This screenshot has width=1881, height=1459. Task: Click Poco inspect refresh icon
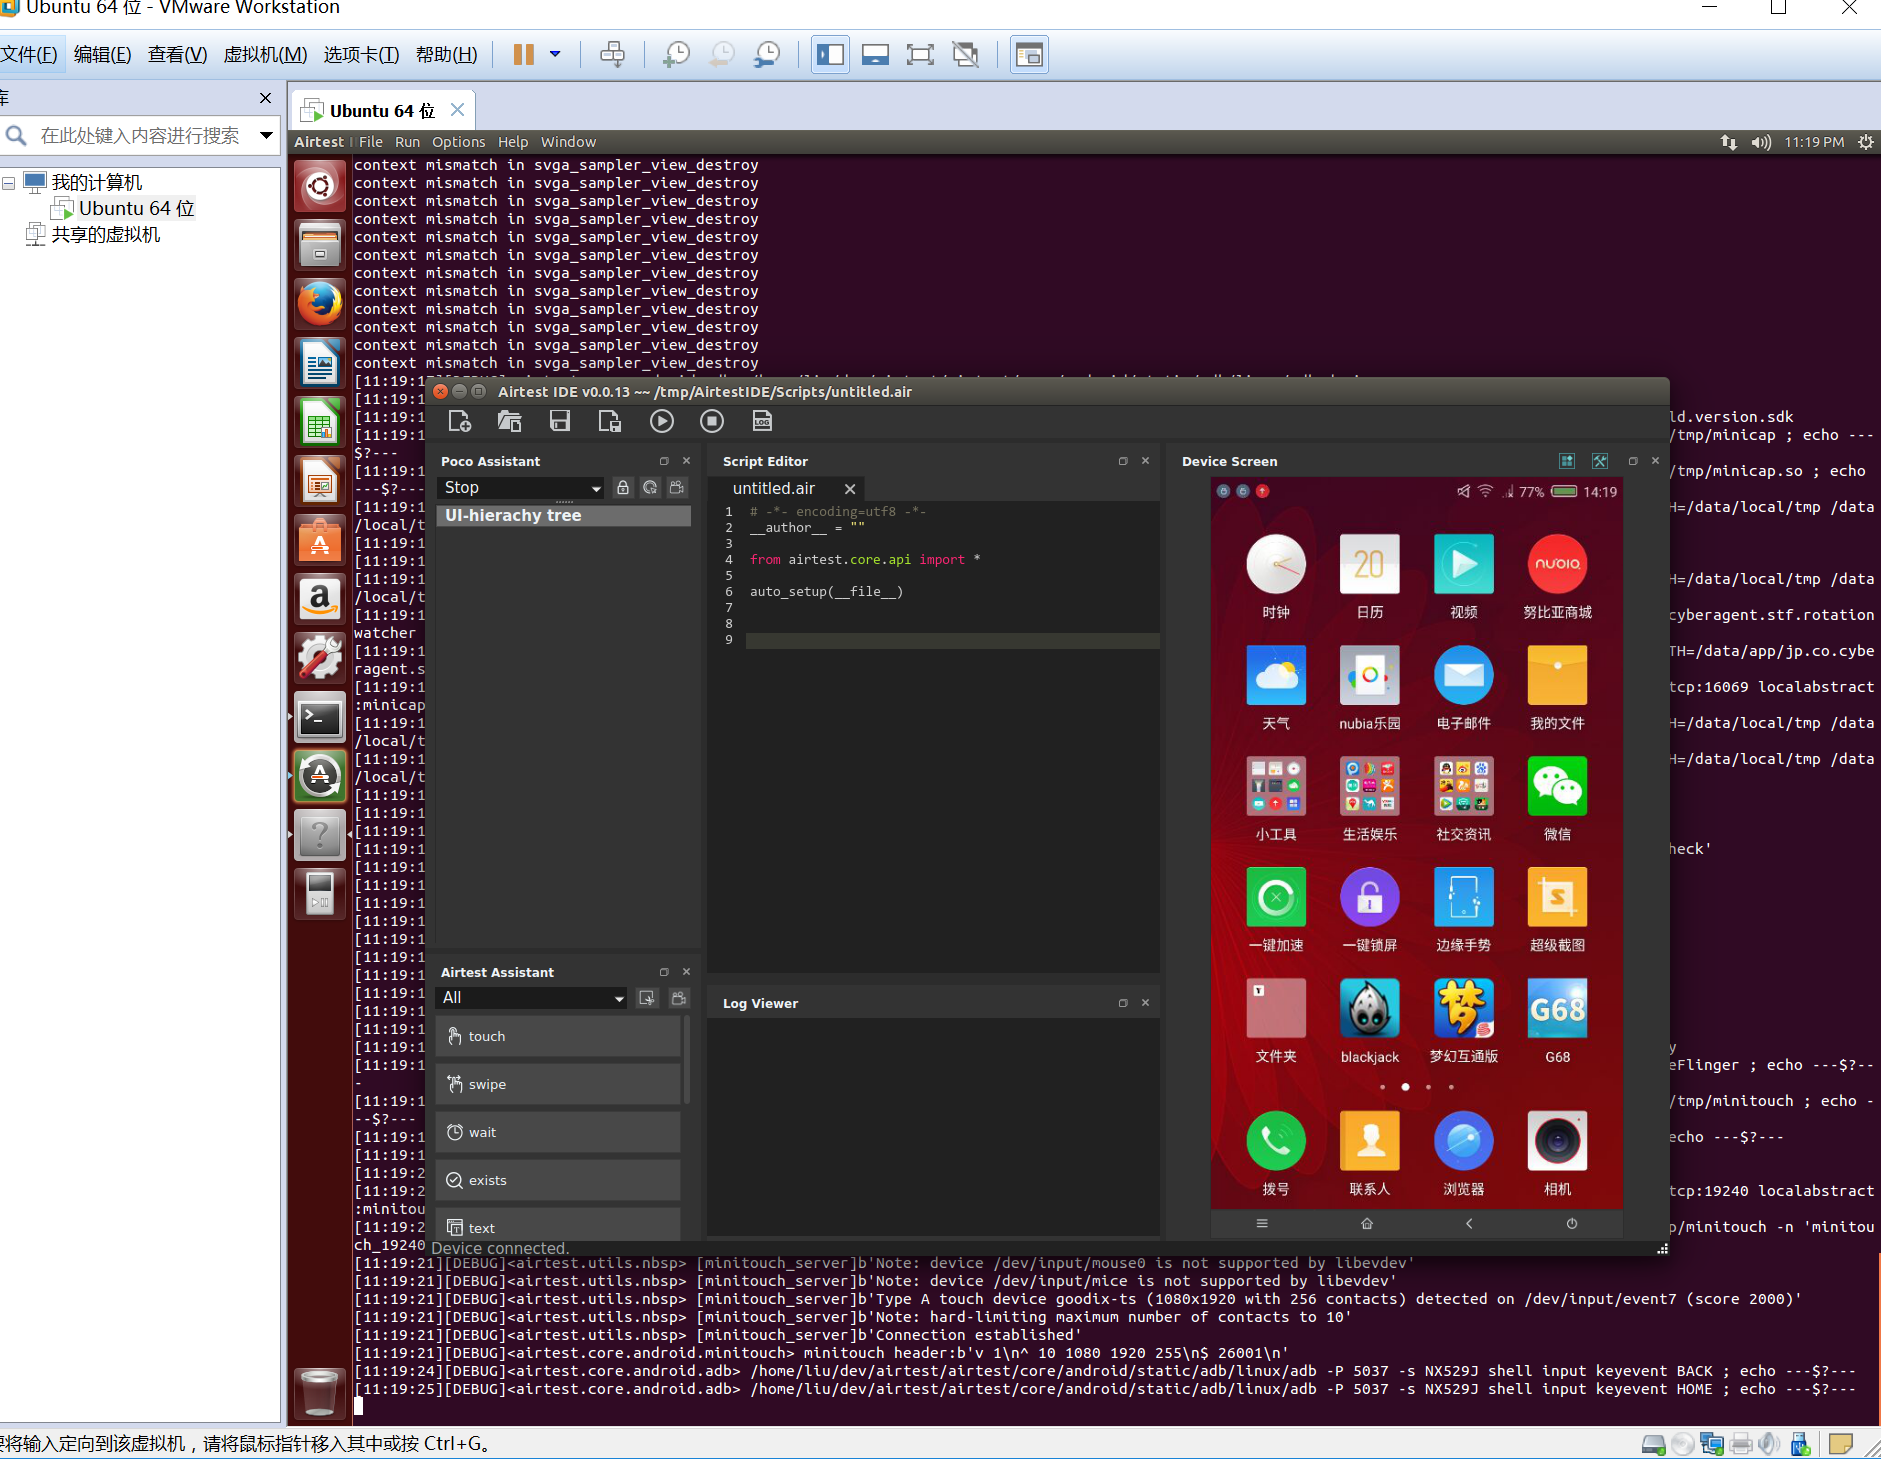point(650,487)
